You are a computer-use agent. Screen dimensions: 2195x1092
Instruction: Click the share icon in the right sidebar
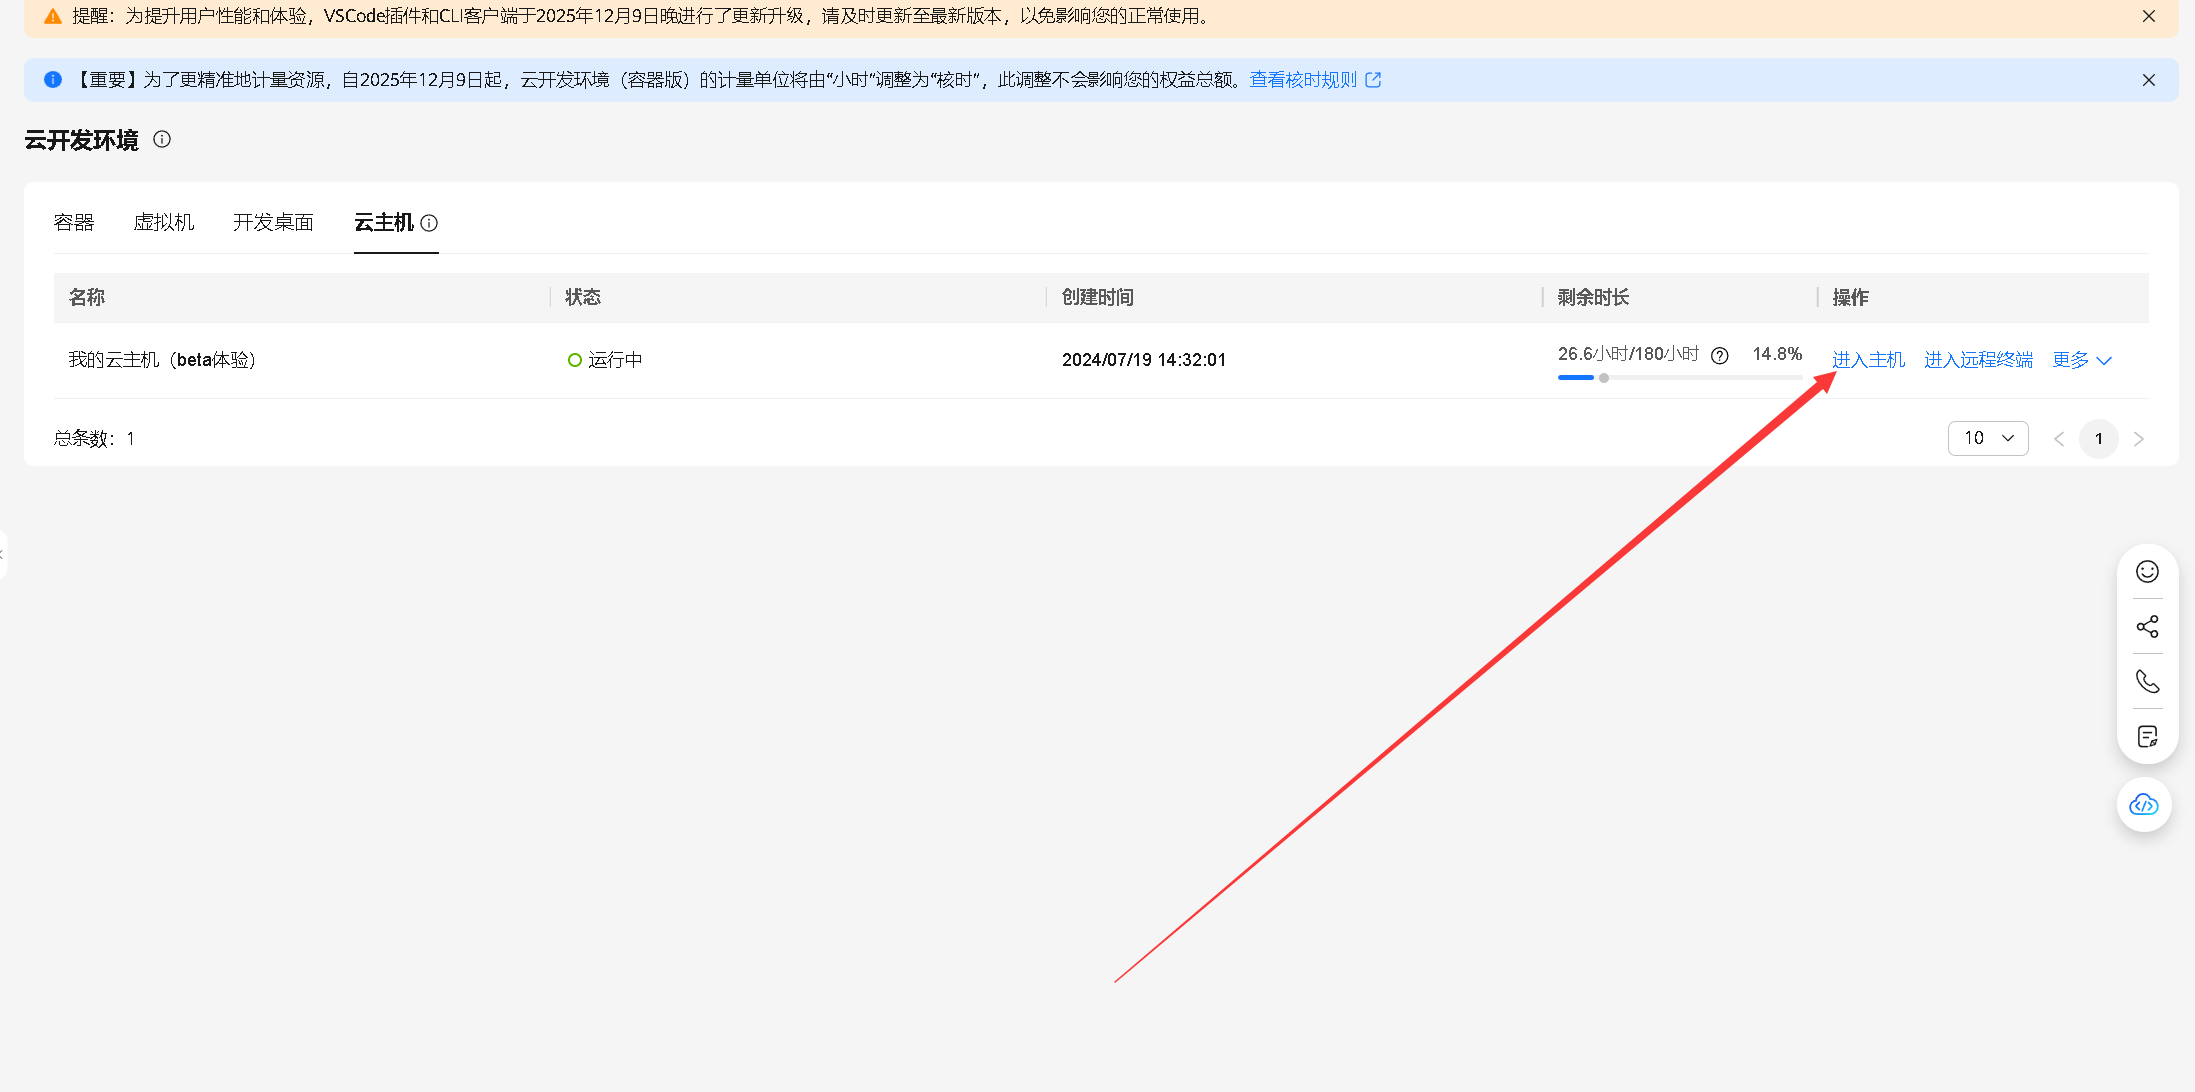point(2147,626)
